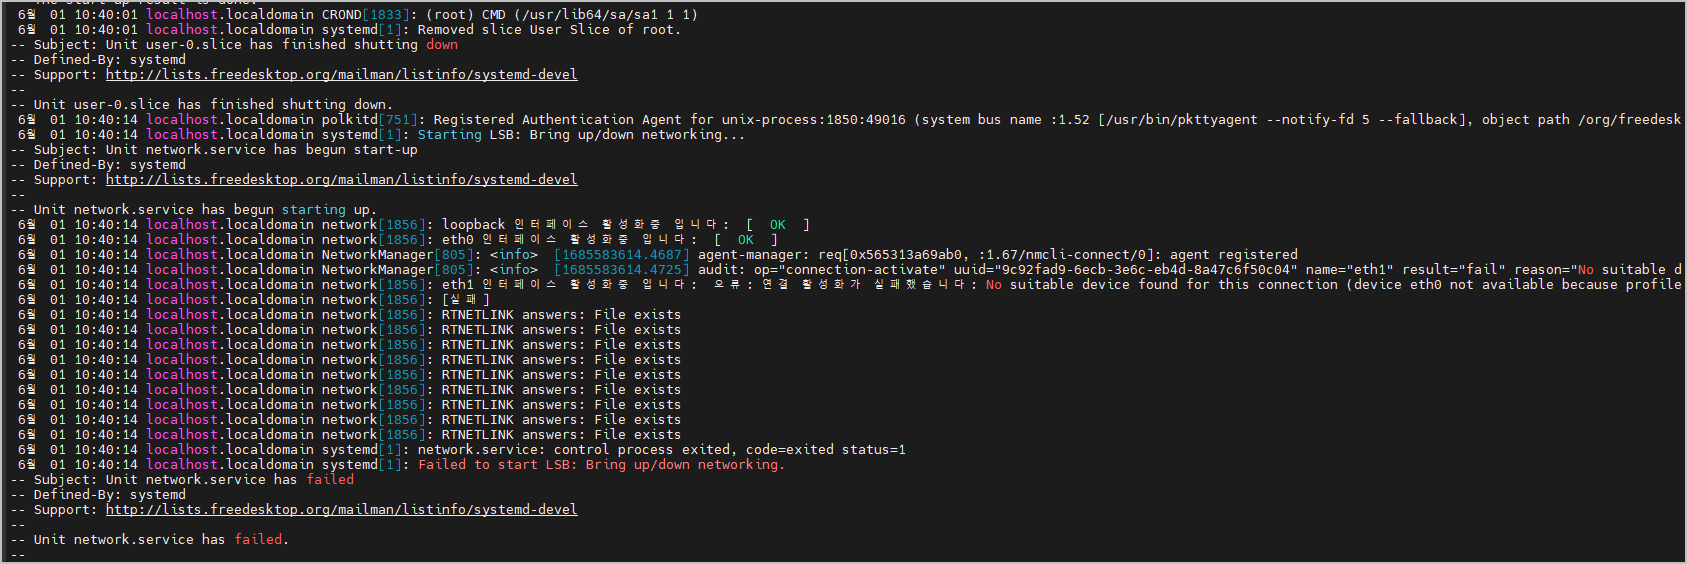The image size is (1687, 564).
Task: Click the OK status on the loopback line
Action: point(777,225)
